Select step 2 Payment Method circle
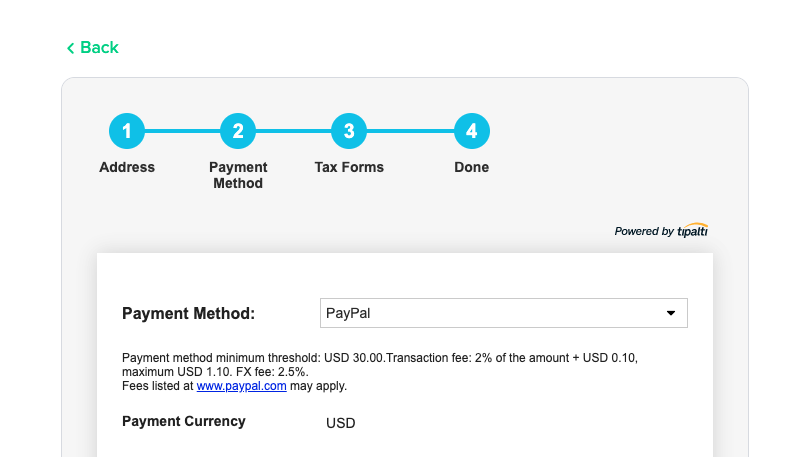 pos(238,131)
